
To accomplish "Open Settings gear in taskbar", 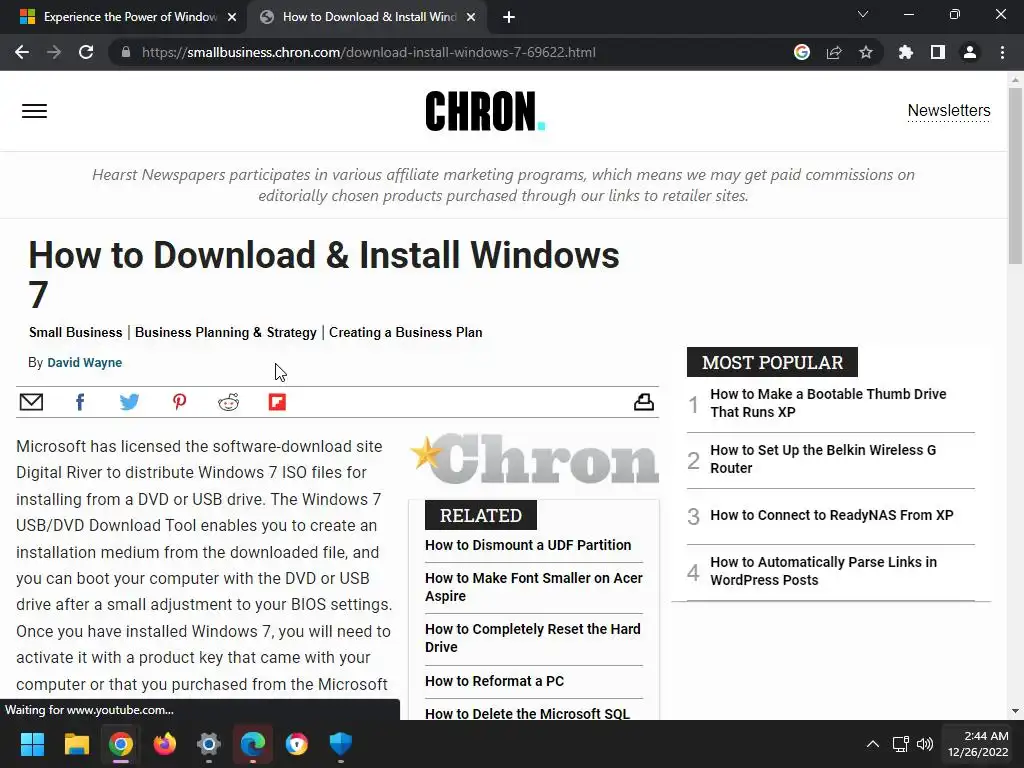I will pos(209,744).
